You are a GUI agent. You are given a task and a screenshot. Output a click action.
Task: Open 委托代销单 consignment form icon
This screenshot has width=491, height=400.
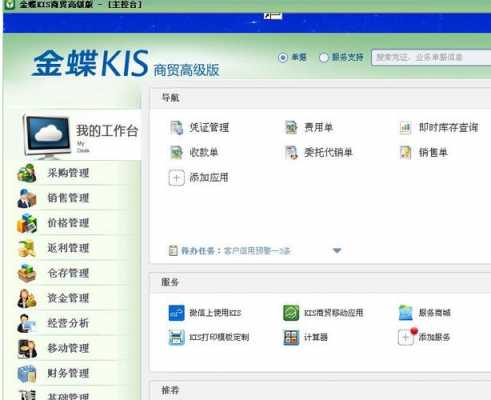291,153
